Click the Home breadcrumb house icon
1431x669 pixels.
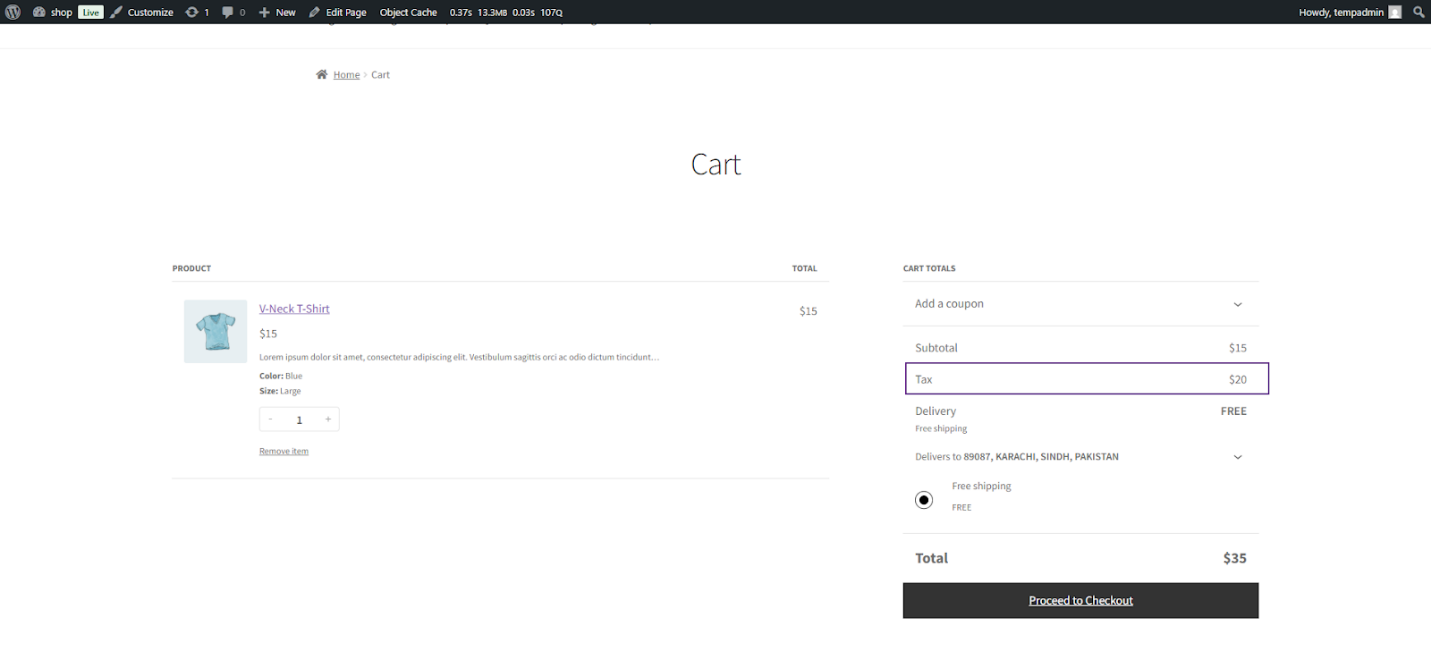click(x=321, y=73)
